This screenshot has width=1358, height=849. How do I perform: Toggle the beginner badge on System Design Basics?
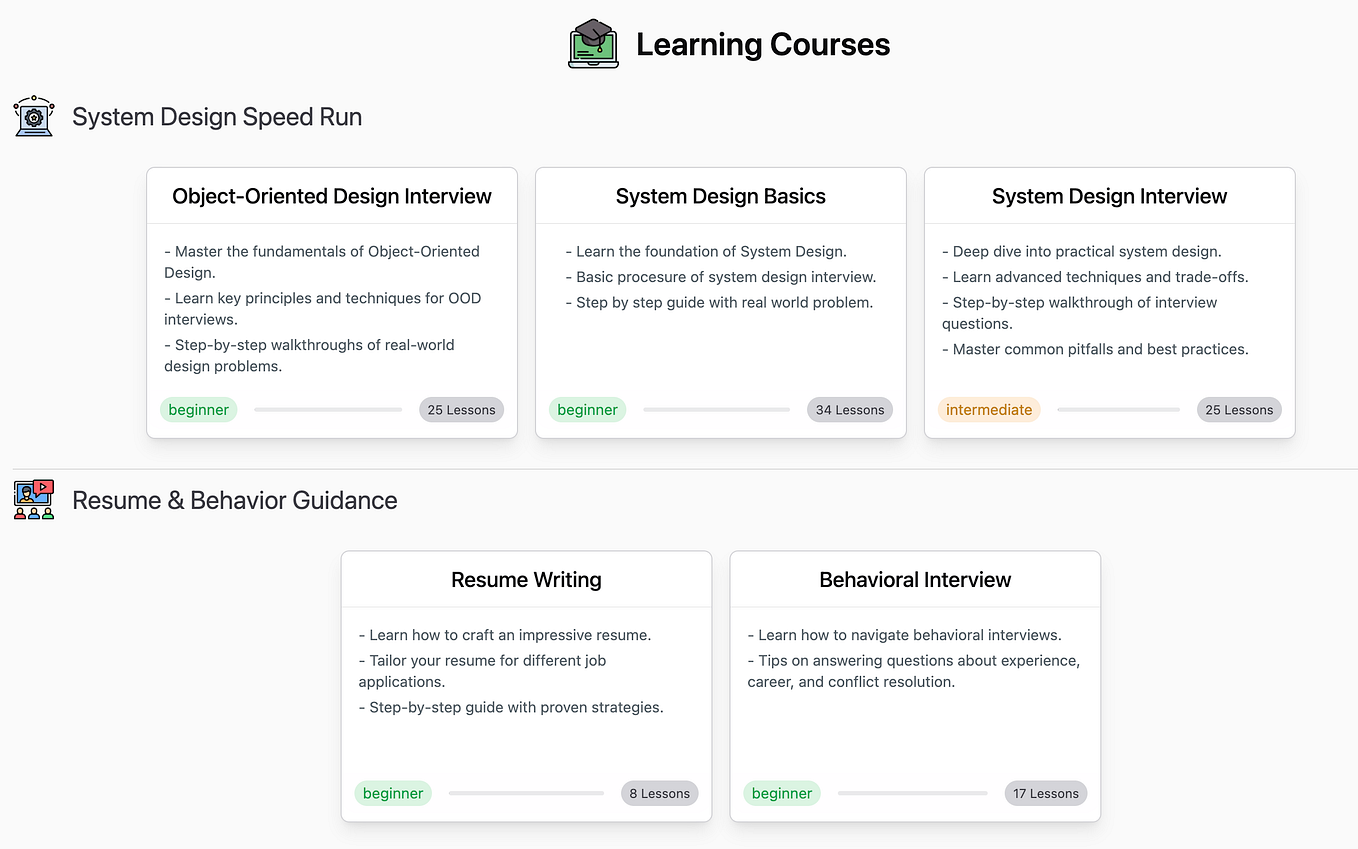(x=587, y=409)
